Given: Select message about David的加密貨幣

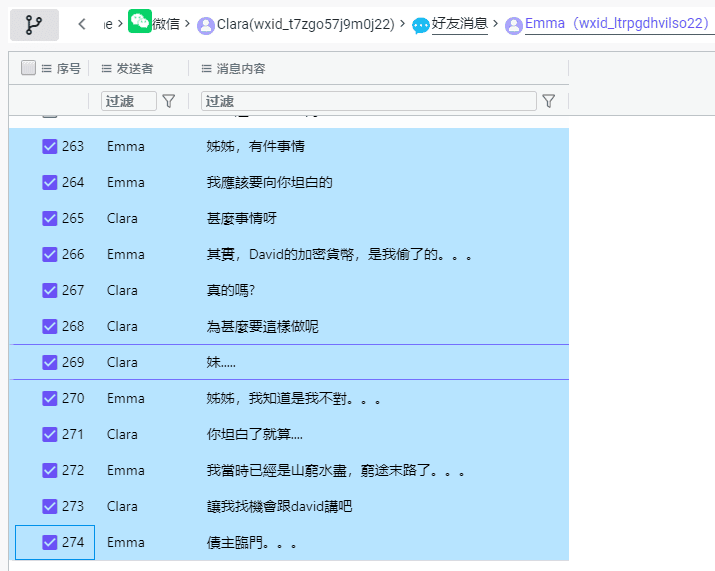Looking at the screenshot, I should tap(339, 254).
